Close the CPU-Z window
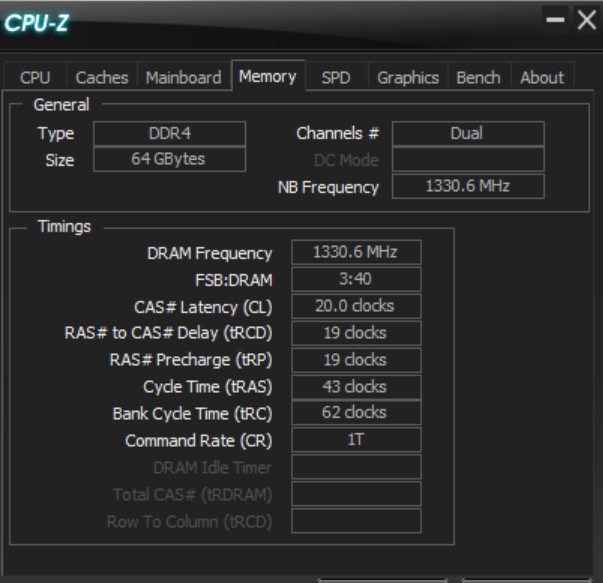The height and width of the screenshot is (583, 603). tap(585, 19)
